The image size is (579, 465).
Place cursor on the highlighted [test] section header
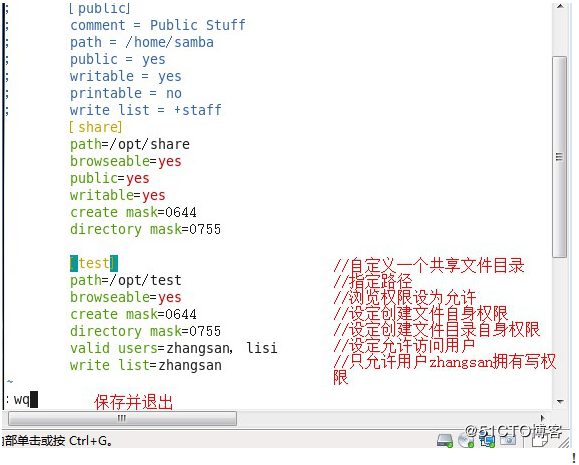coord(94,263)
